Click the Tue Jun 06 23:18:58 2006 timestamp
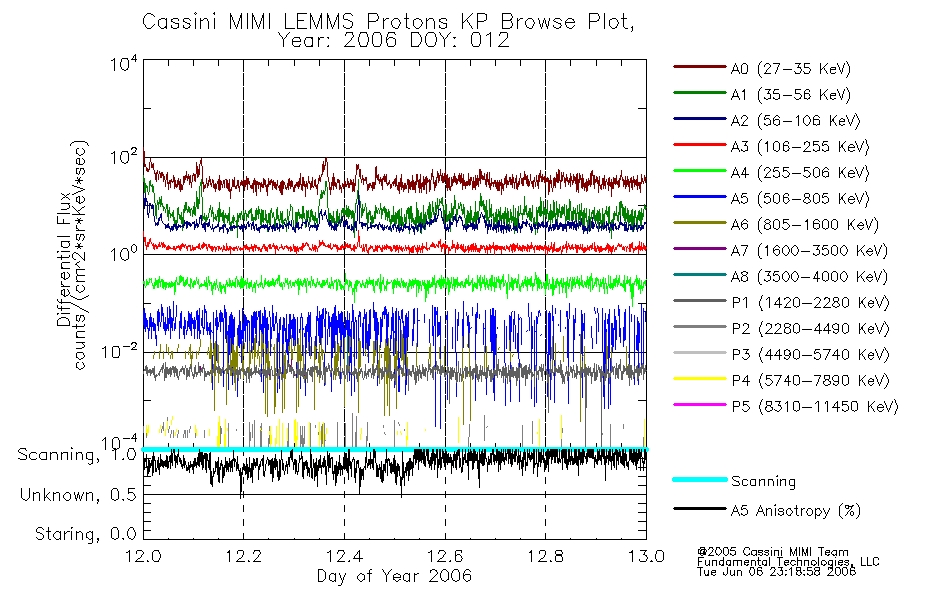950x600 pixels. tap(776, 572)
